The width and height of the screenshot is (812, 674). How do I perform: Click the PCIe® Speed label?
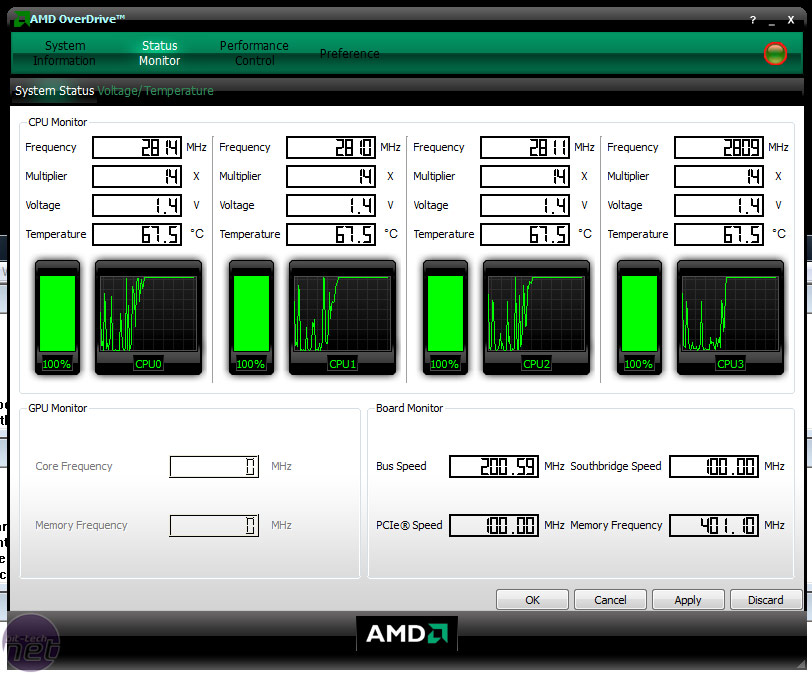pyautogui.click(x=409, y=525)
